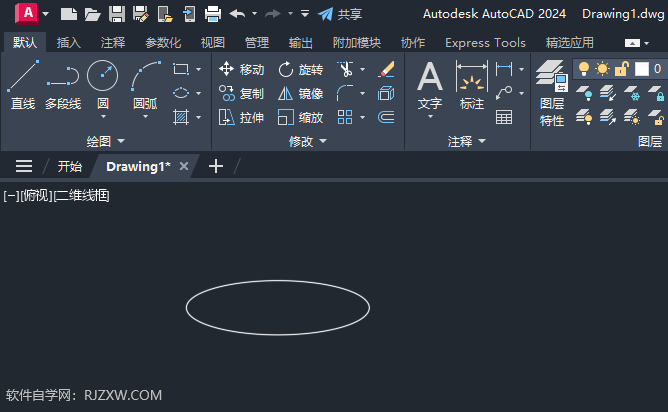
Task: Select the Explode tool icon
Action: (386, 93)
